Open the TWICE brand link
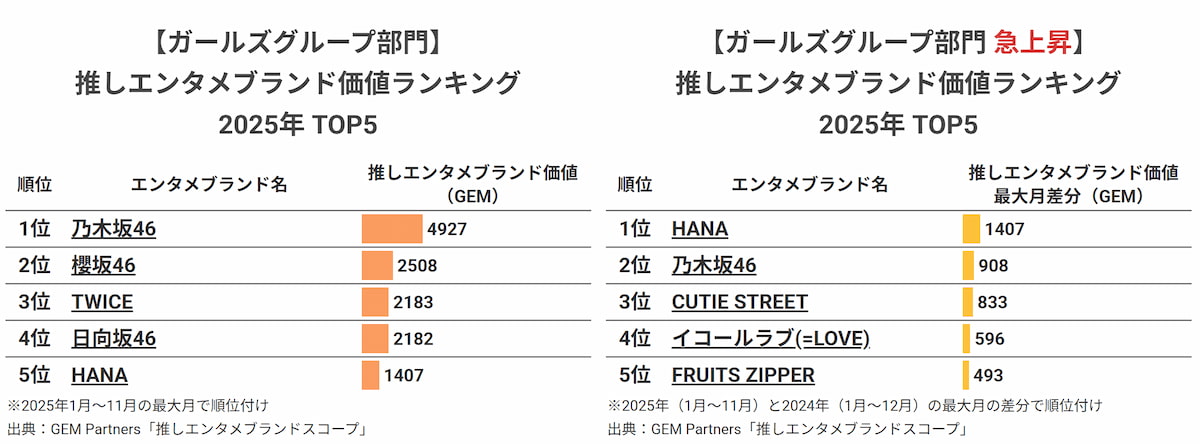Image resolution: width=1200 pixels, height=444 pixels. (102, 302)
